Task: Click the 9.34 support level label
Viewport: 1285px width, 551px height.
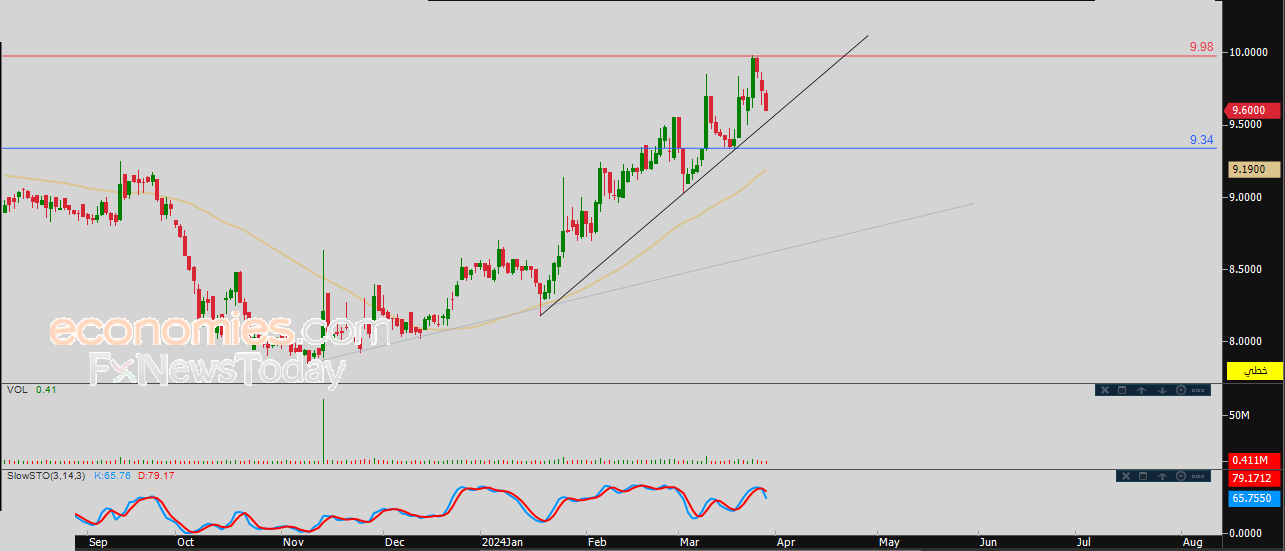Action: click(1201, 140)
